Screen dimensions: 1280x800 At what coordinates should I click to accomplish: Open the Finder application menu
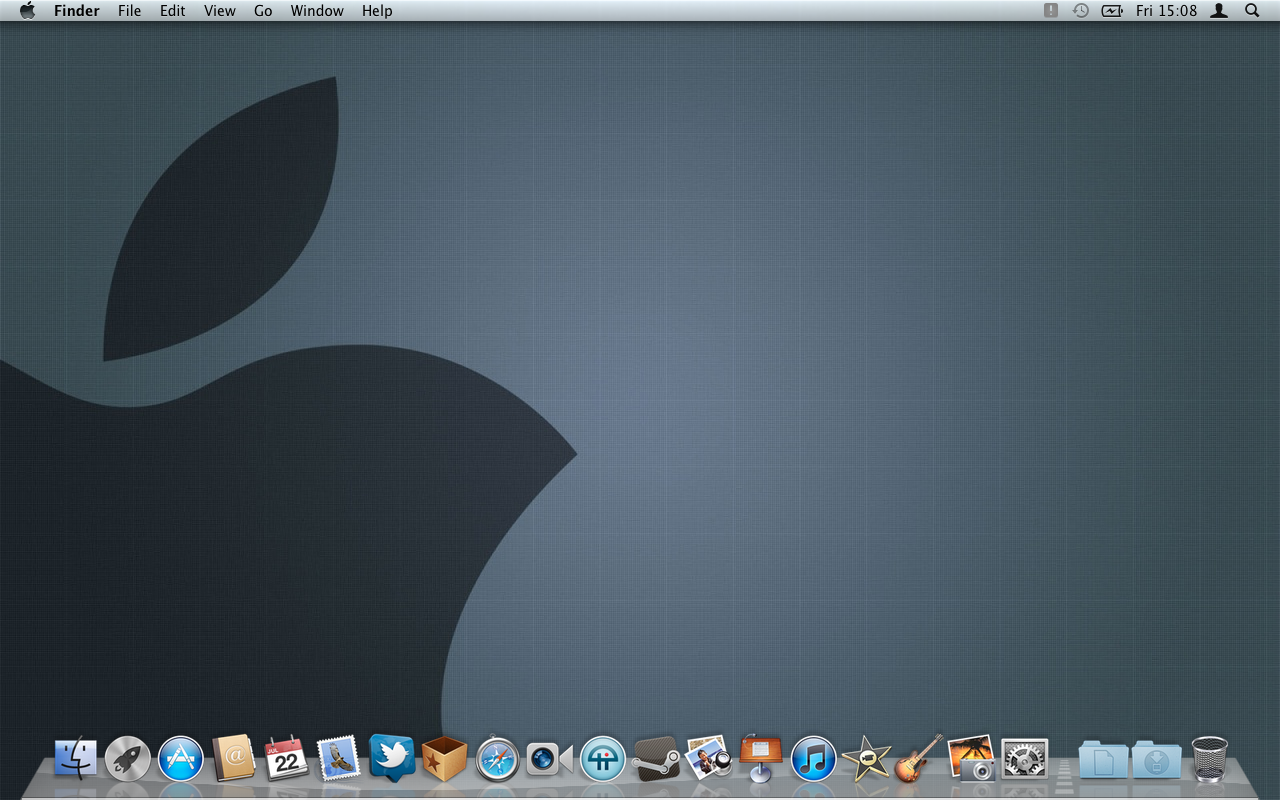[x=77, y=11]
